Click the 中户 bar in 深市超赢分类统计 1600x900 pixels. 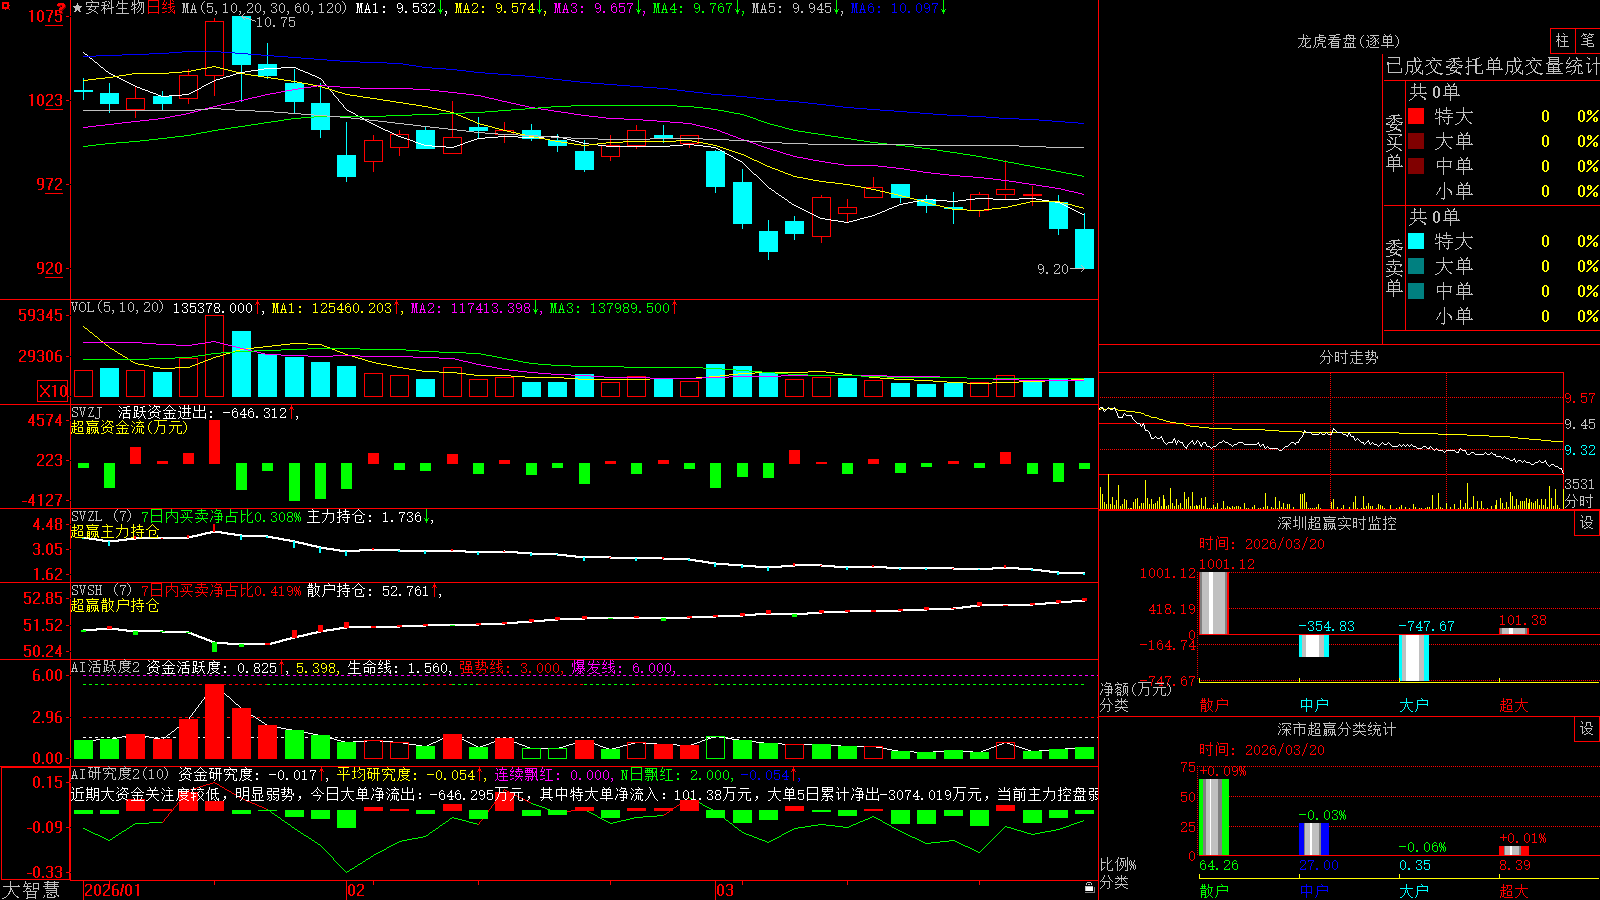click(1313, 840)
